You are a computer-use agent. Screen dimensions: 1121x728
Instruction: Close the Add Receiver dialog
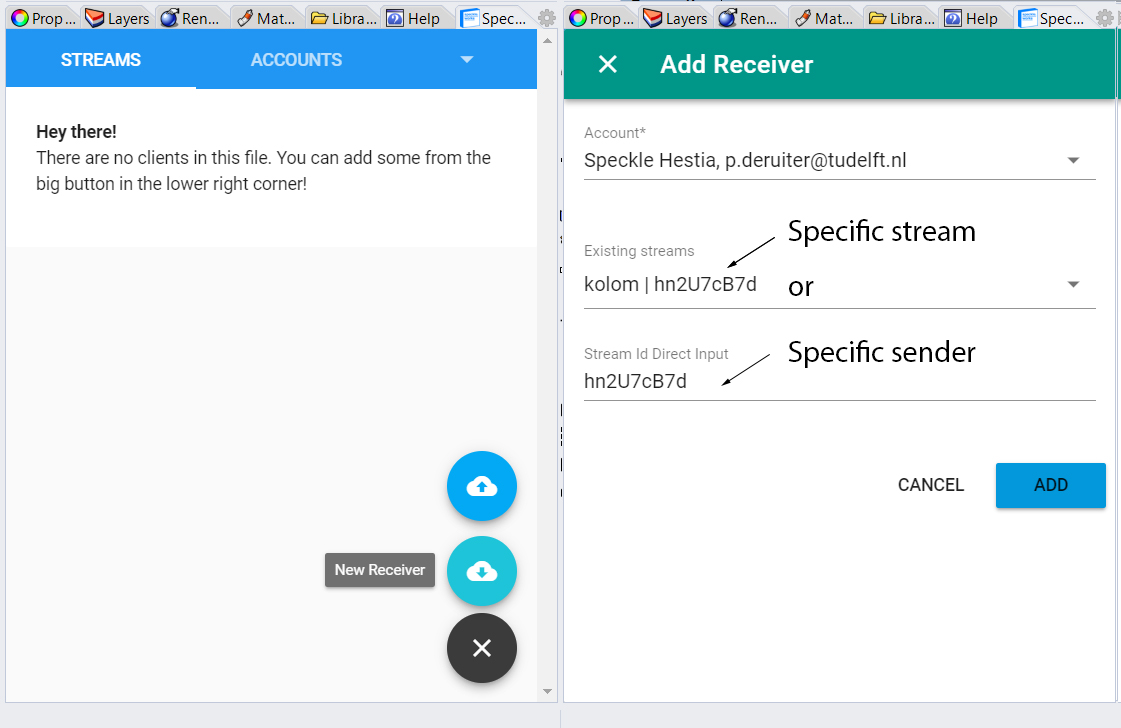pos(607,65)
